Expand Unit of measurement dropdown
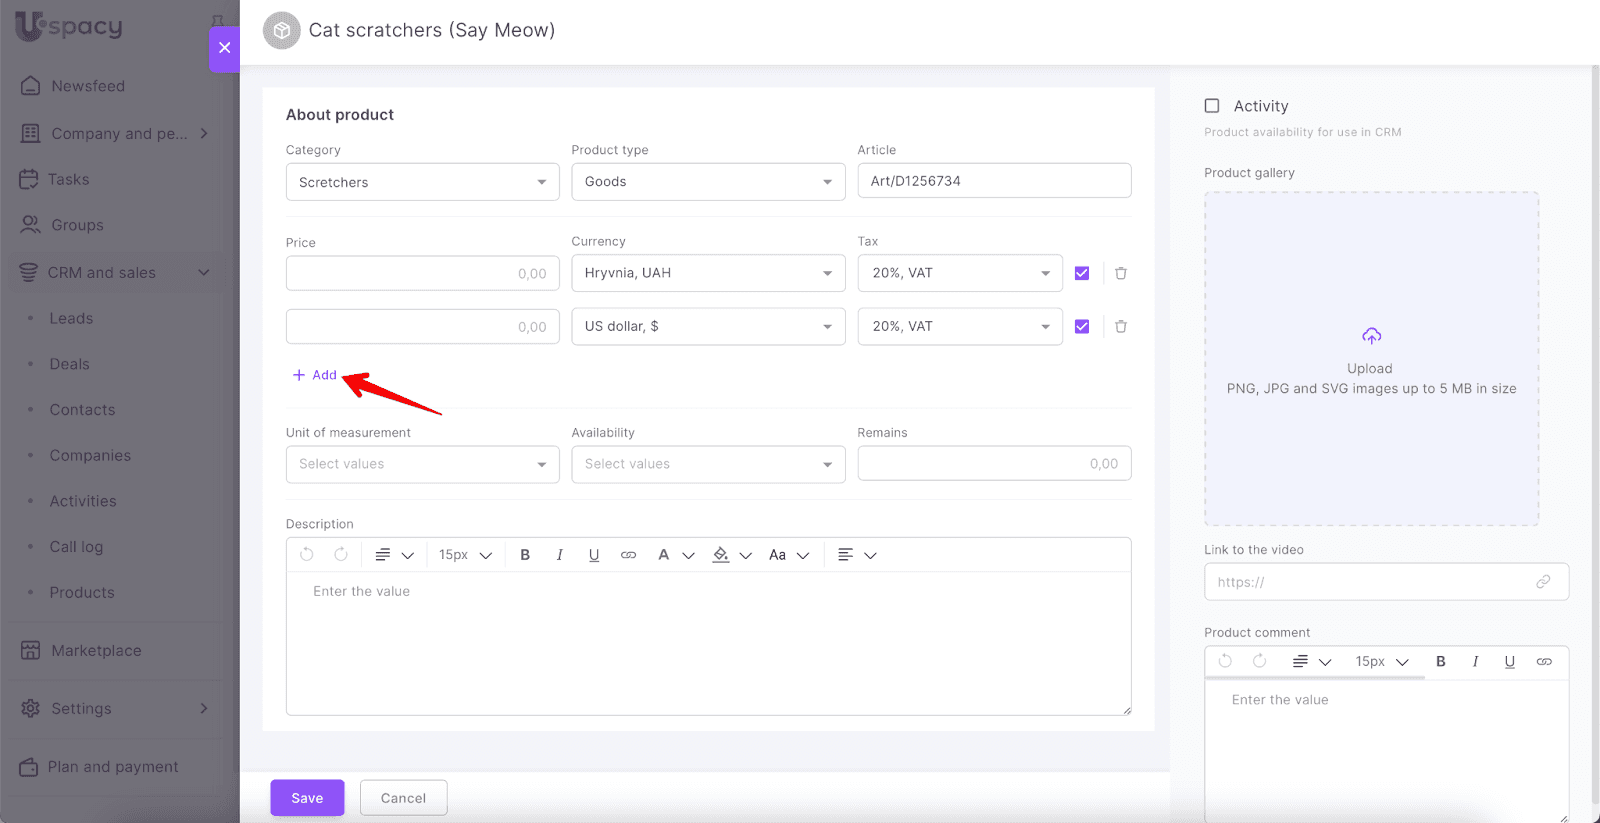Image resolution: width=1600 pixels, height=823 pixels. [x=422, y=464]
